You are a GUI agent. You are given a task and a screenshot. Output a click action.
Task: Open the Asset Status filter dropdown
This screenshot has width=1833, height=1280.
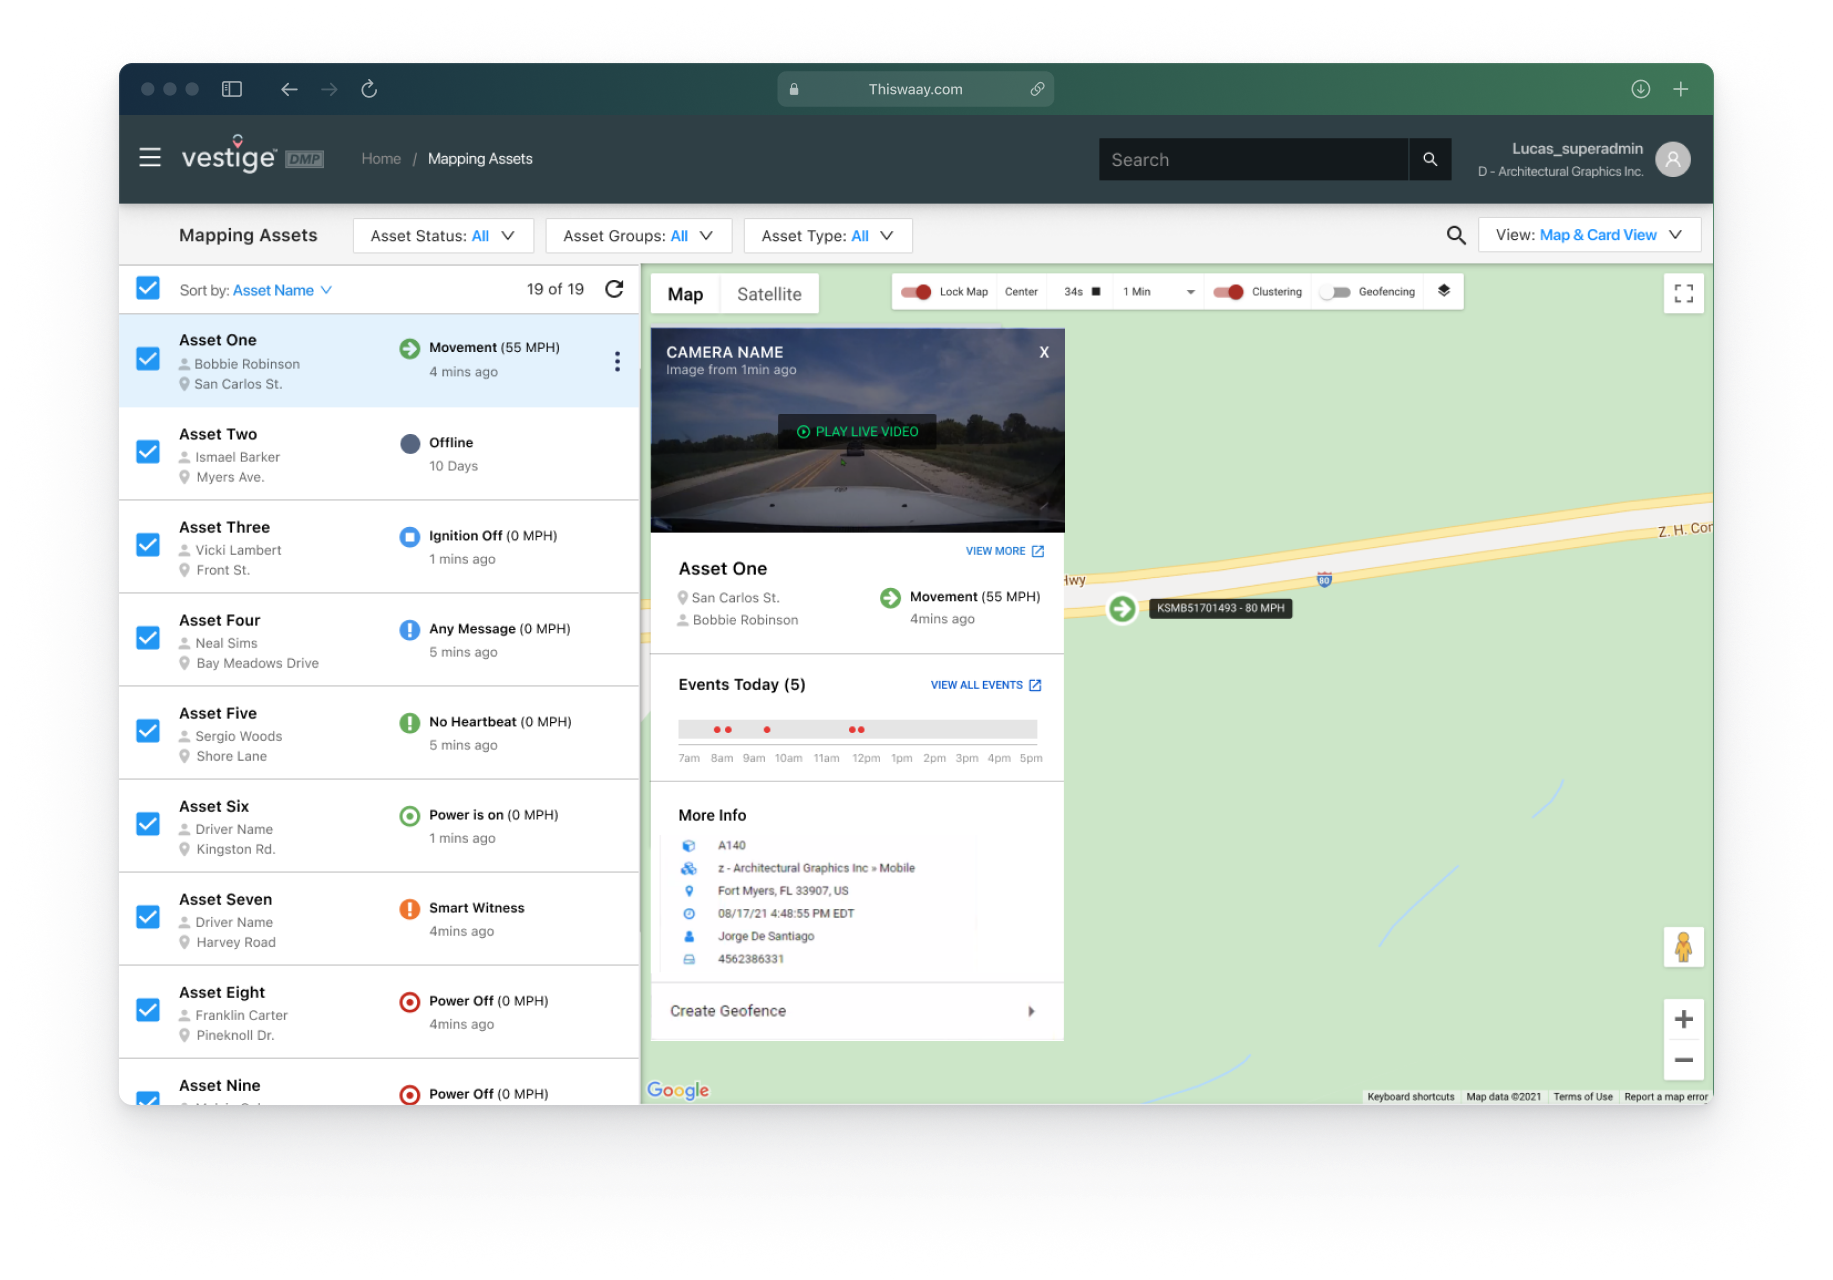(443, 236)
